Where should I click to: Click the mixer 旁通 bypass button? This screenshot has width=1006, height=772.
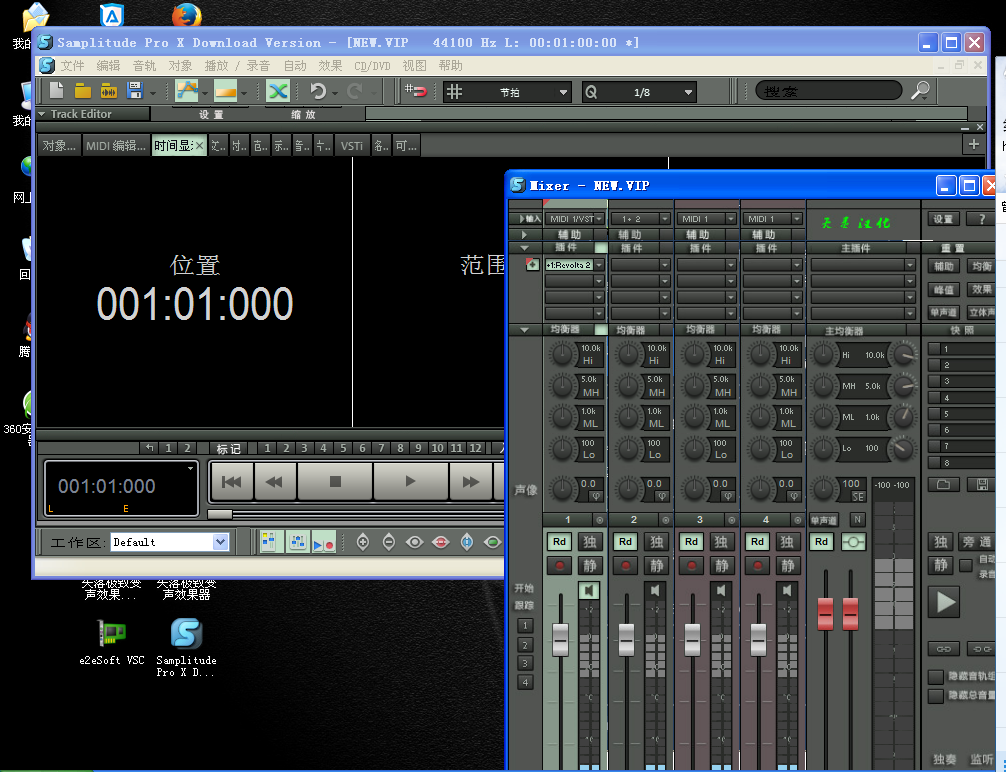(978, 542)
